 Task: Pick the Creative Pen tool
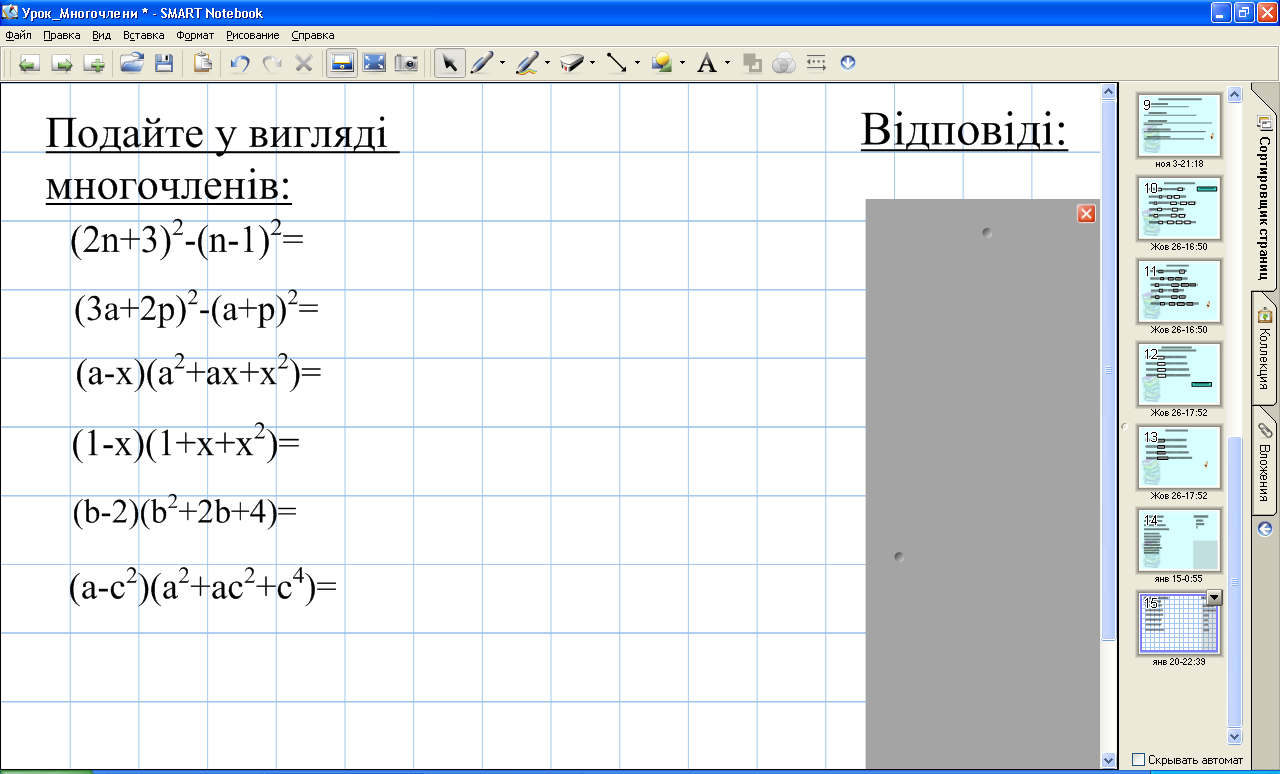pyautogui.click(x=526, y=64)
